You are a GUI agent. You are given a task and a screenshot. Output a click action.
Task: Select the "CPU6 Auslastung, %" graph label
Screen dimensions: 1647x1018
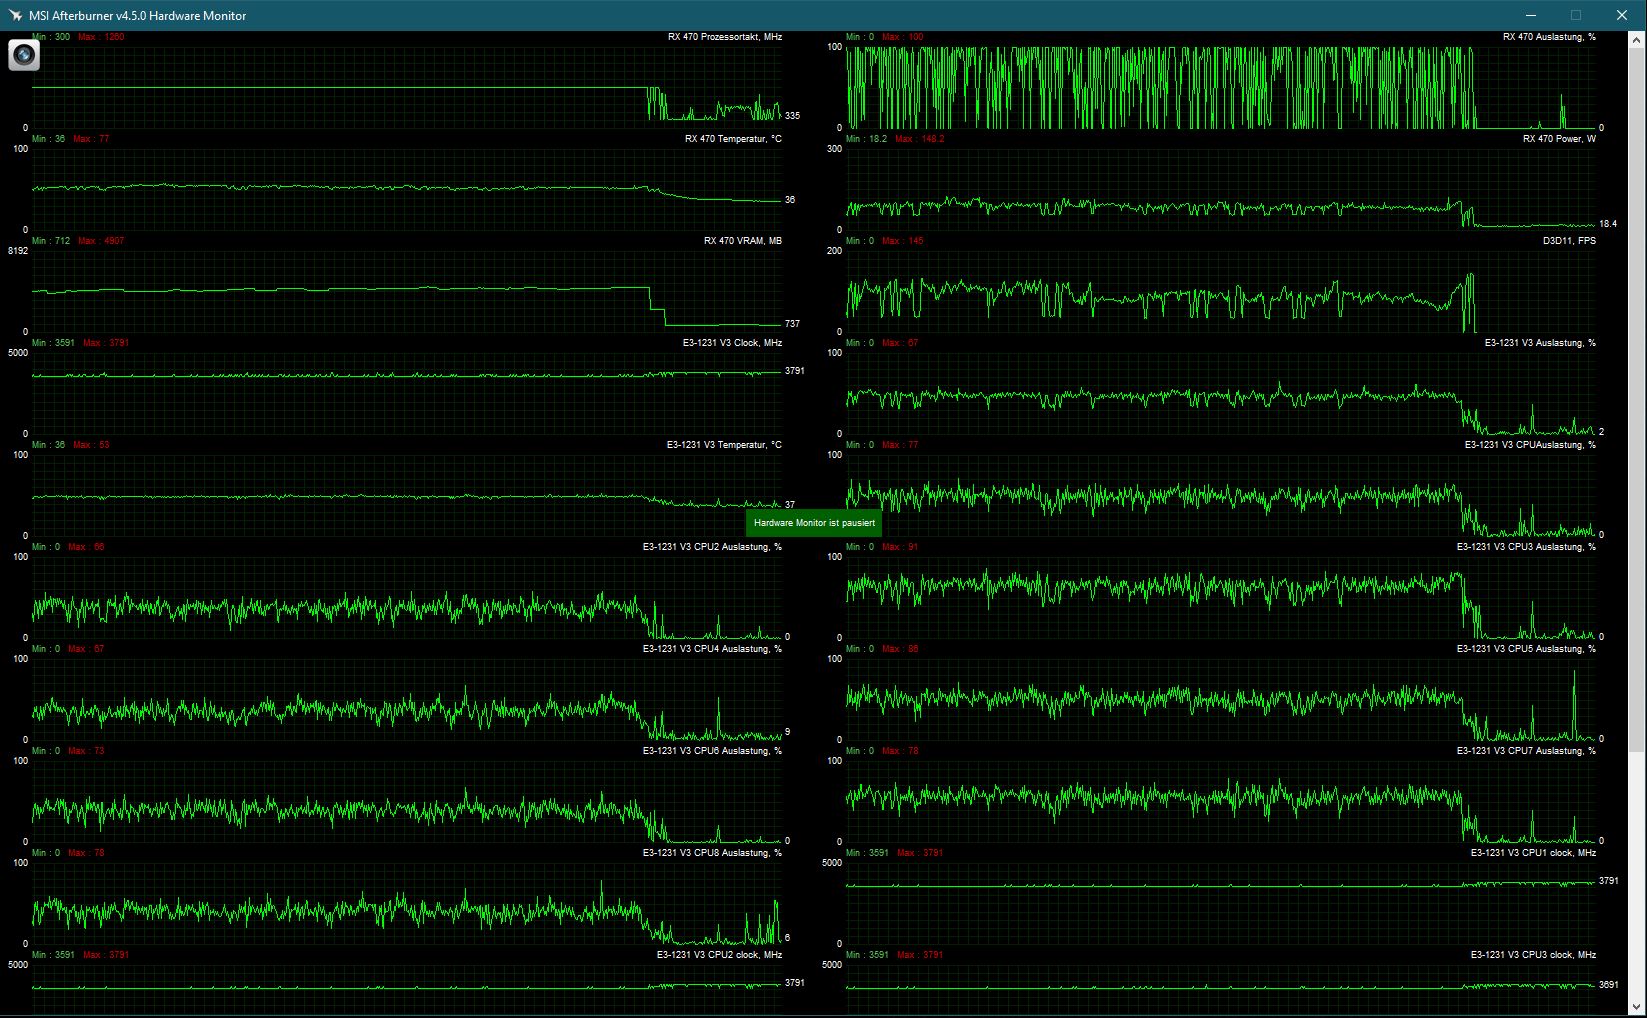coord(712,751)
